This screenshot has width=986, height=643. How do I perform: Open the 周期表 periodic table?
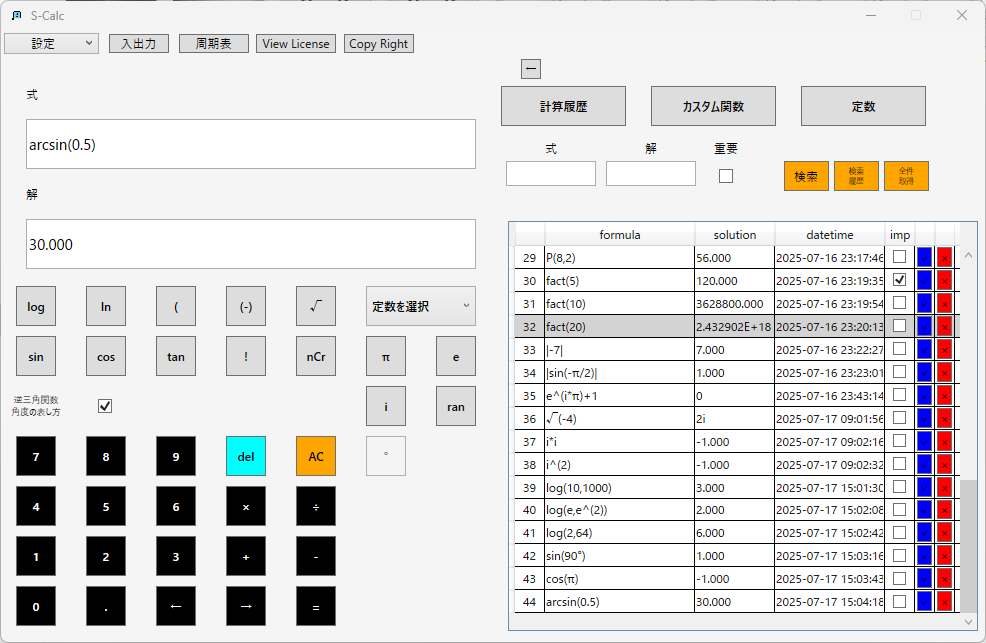[x=214, y=43]
